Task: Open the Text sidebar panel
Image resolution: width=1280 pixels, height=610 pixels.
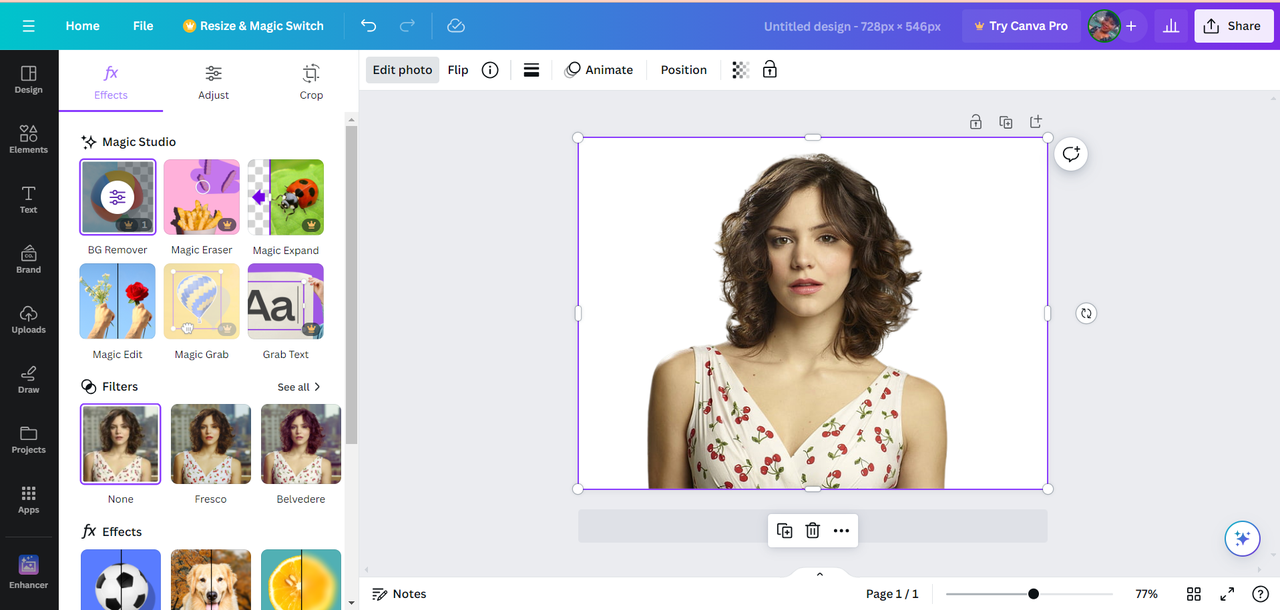Action: click(28, 200)
